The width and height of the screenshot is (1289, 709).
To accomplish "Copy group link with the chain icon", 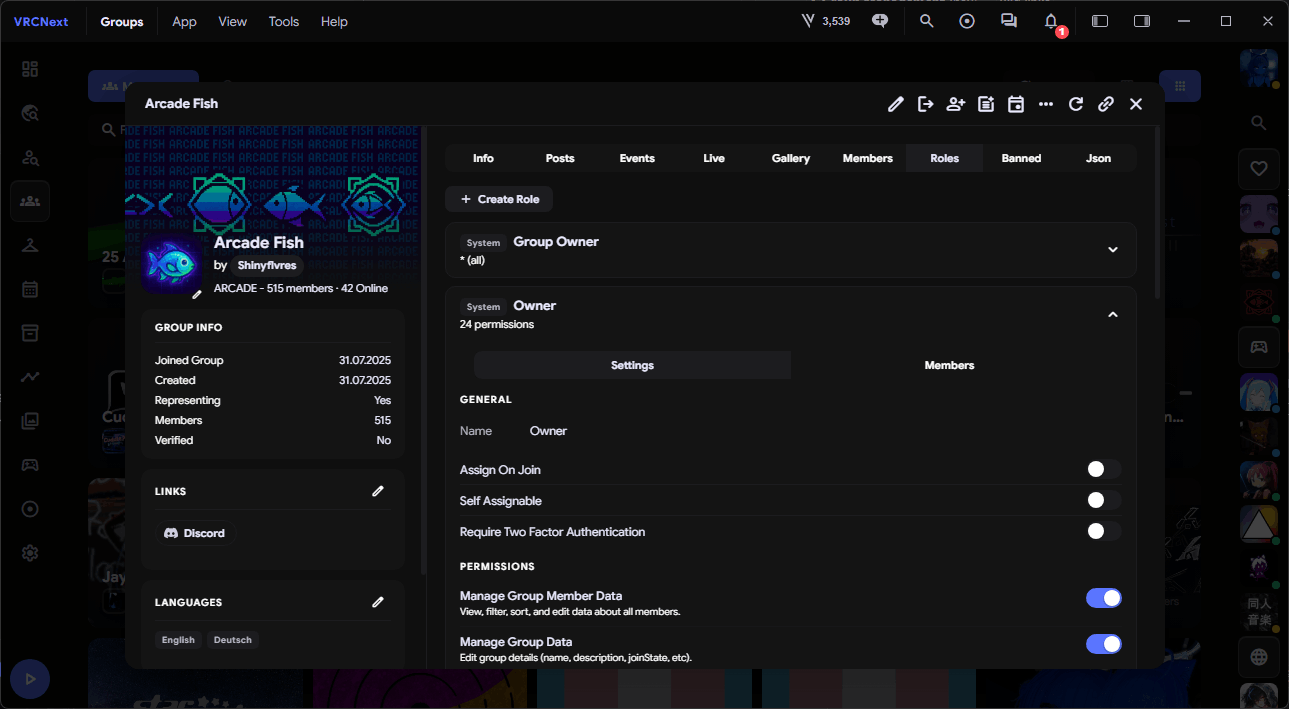I will click(1106, 104).
